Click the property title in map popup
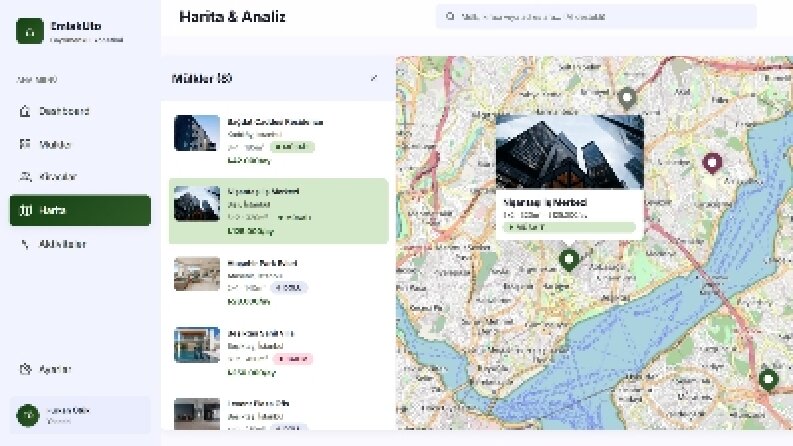 (x=545, y=202)
